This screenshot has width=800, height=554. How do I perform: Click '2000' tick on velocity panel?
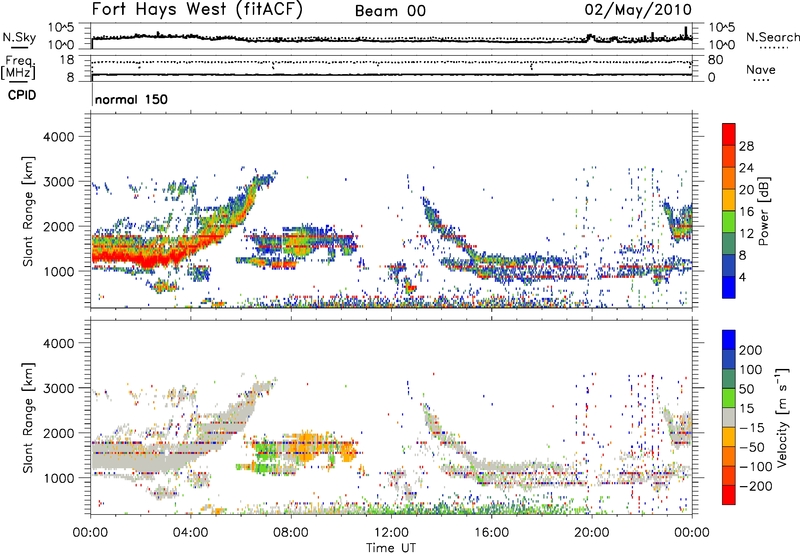click(58, 433)
